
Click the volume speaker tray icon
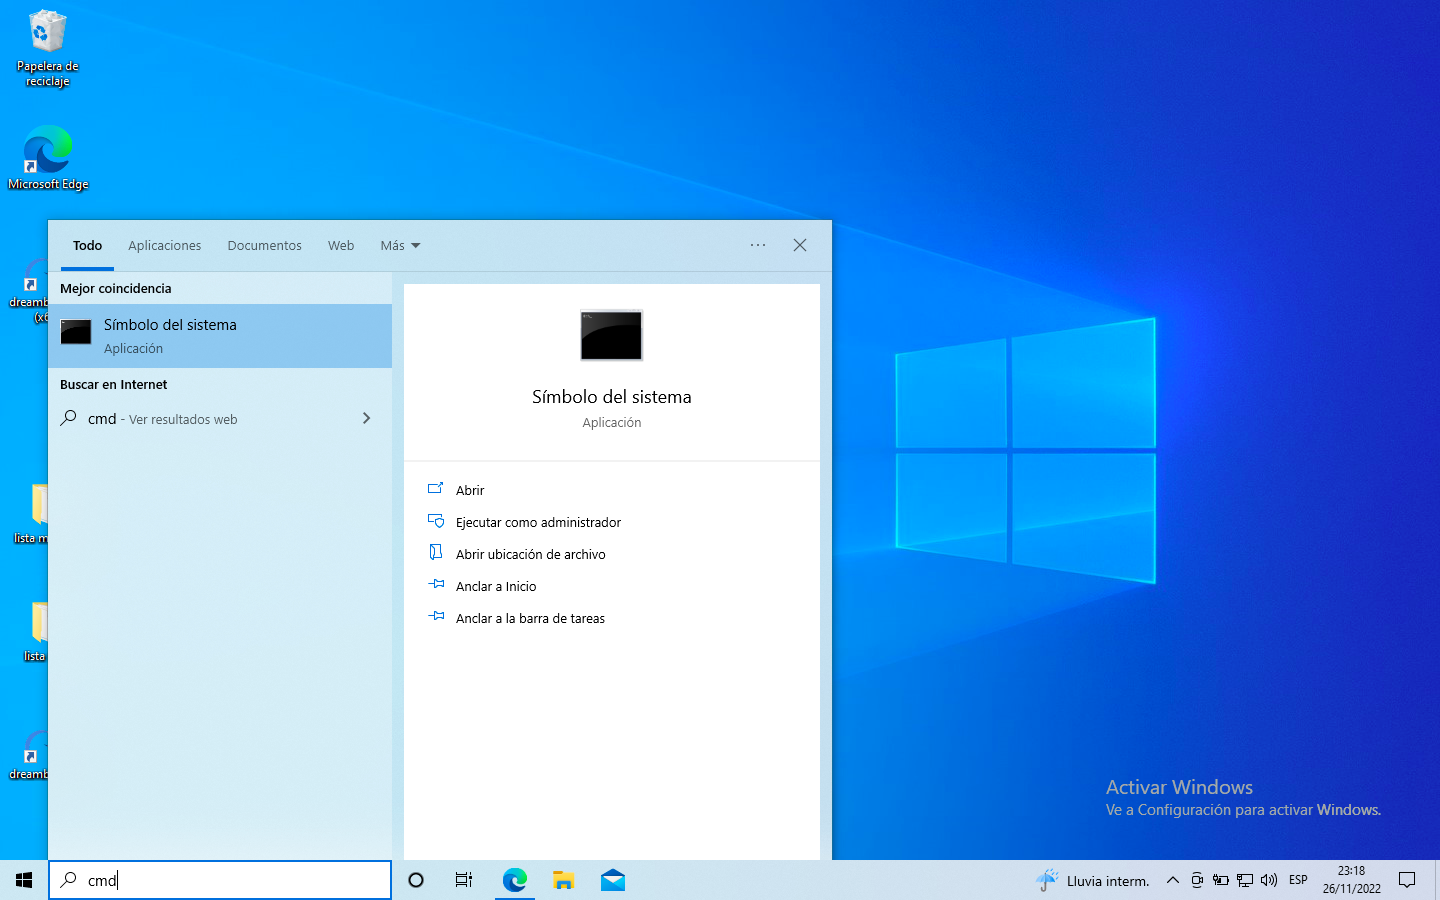click(x=1269, y=880)
